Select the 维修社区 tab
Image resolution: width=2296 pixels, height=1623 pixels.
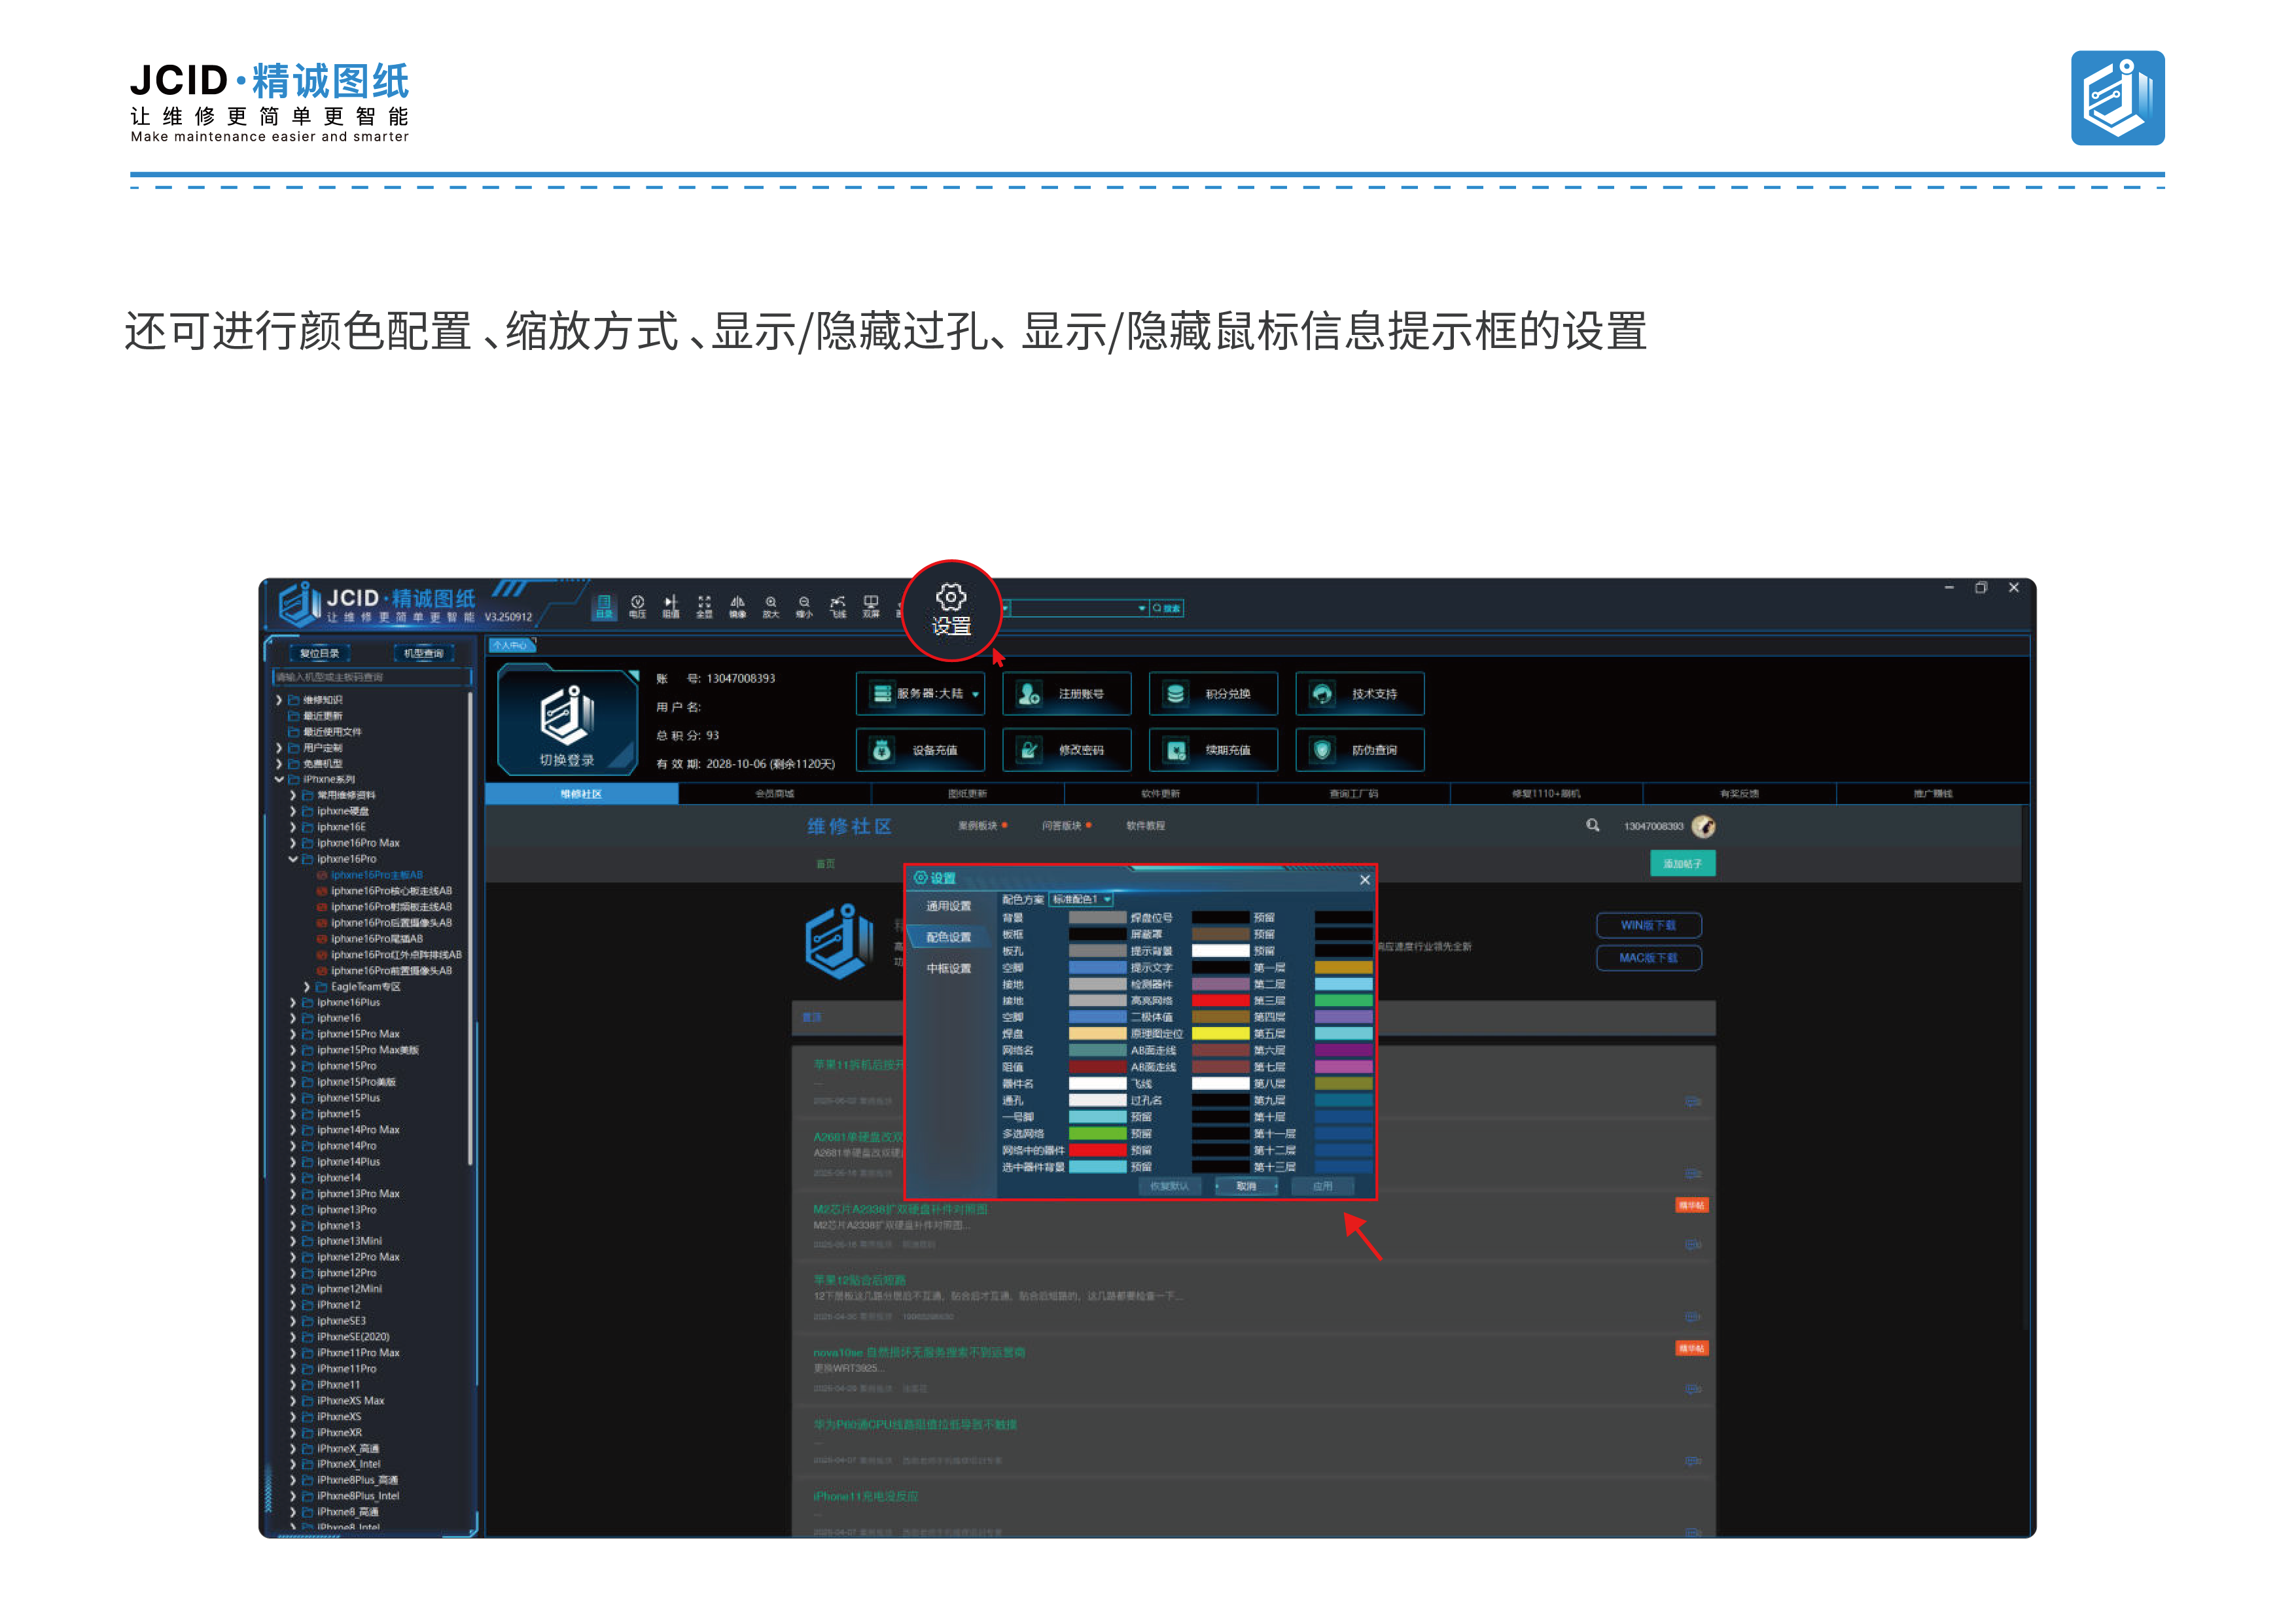pos(581,794)
